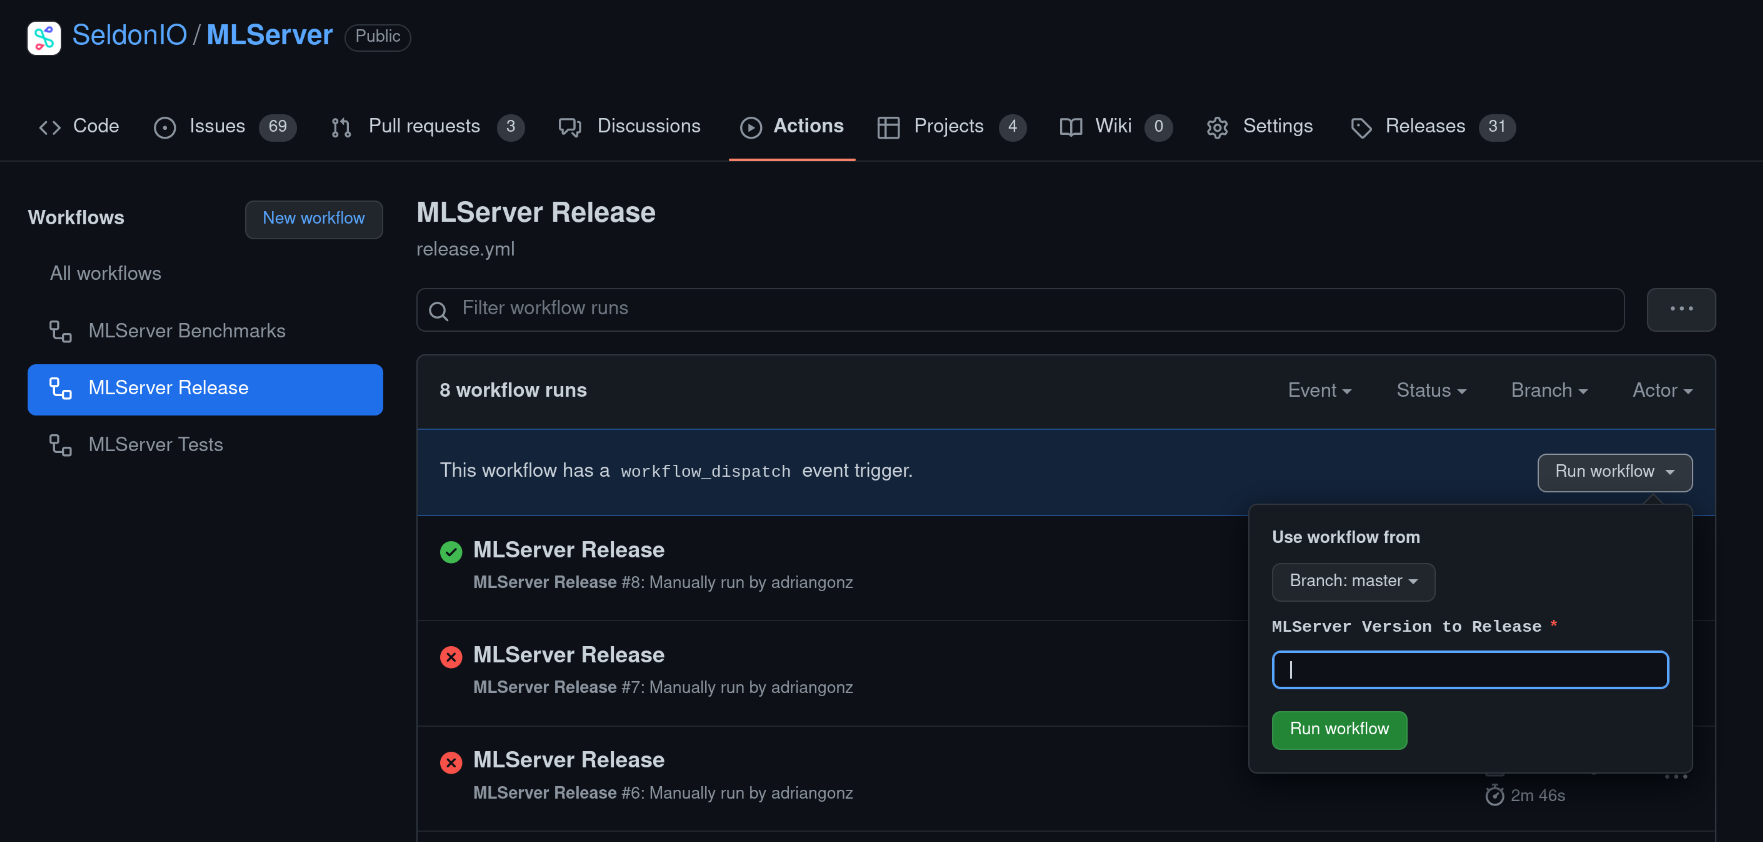Click the Actions play-circle icon
This screenshot has width=1763, height=842.
click(751, 128)
